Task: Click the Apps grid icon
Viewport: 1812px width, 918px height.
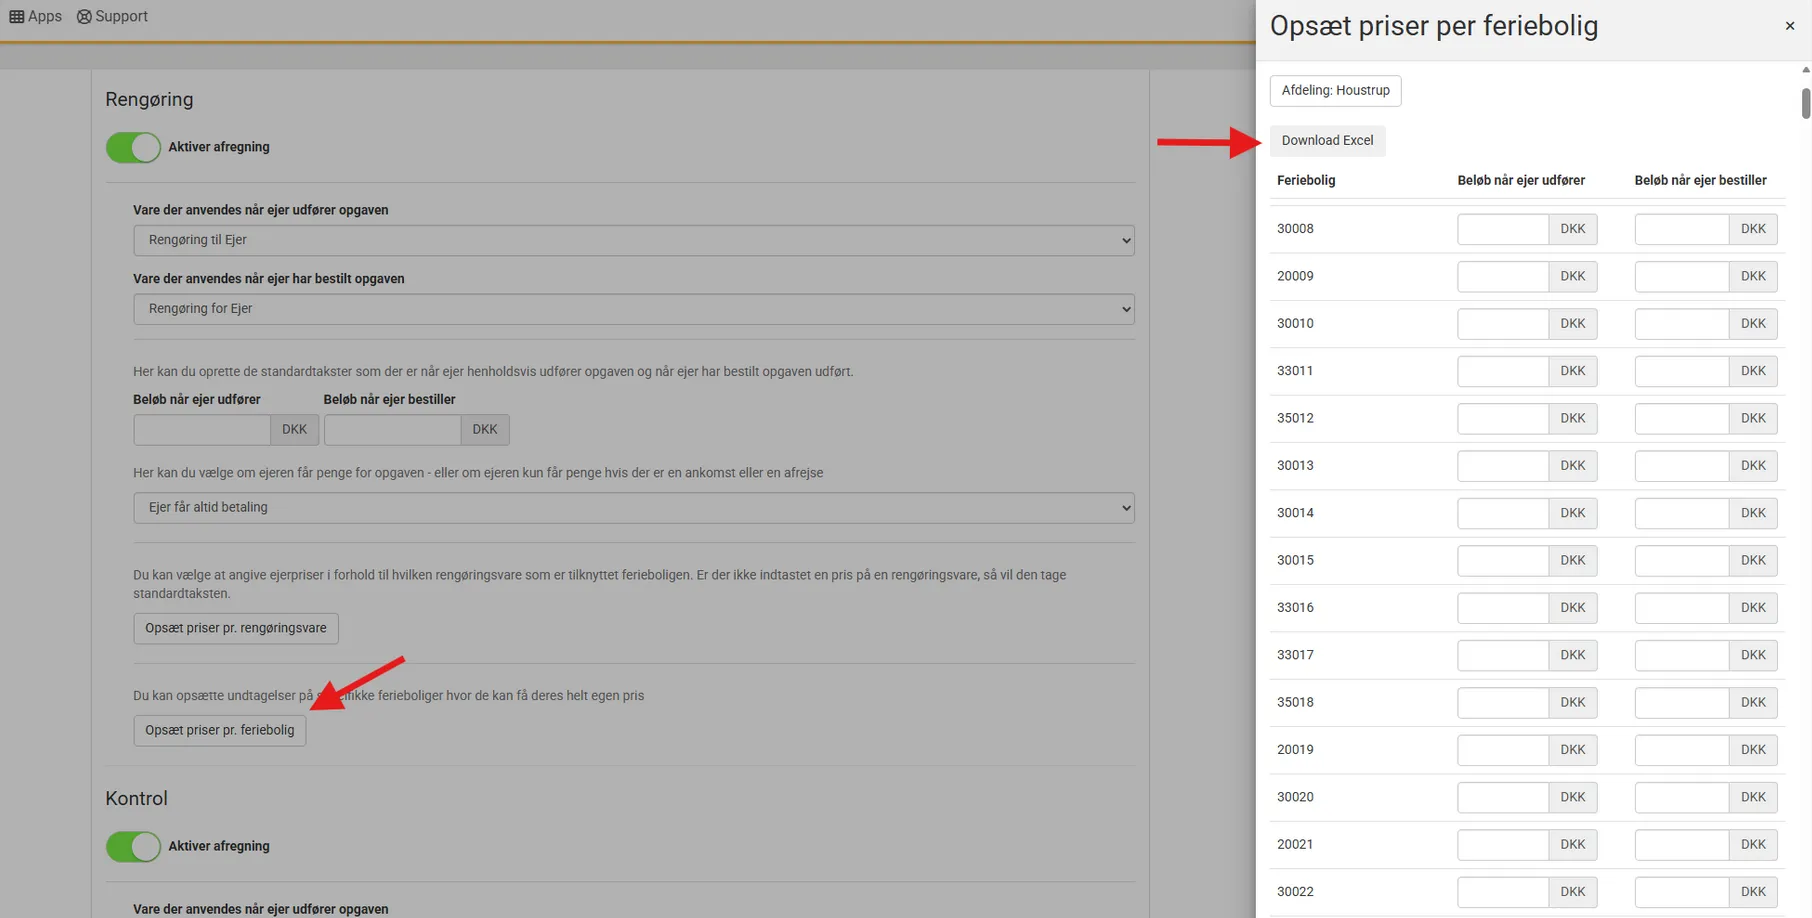Action: (x=17, y=17)
